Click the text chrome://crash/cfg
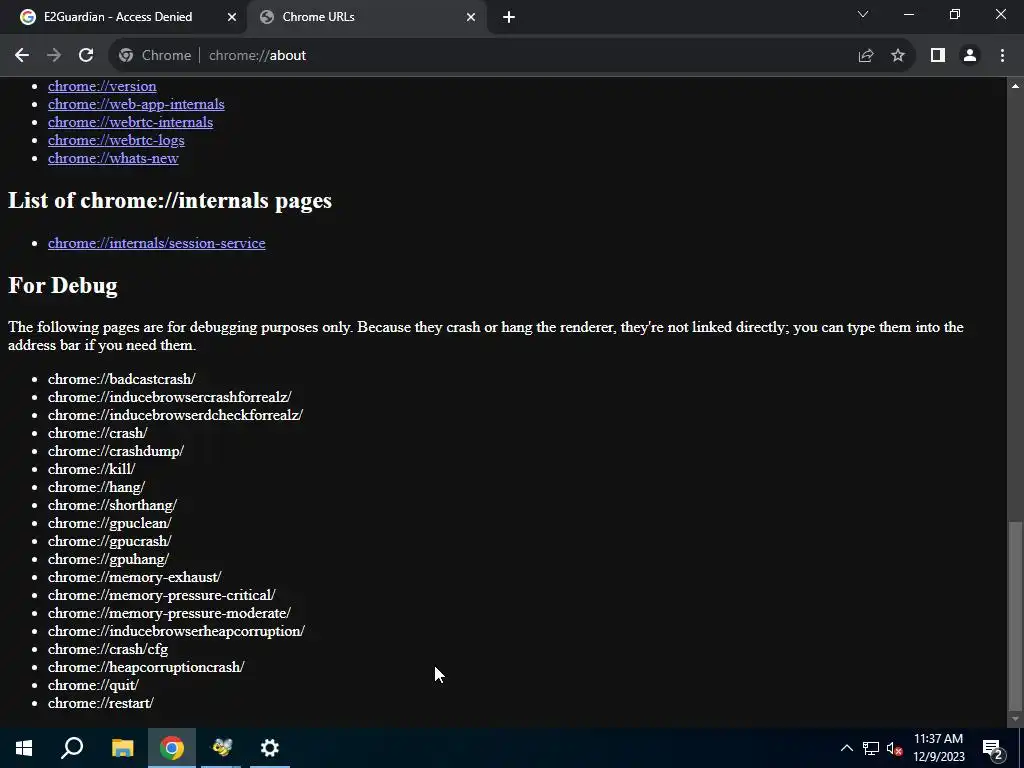This screenshot has width=1024, height=768. pyautogui.click(x=108, y=649)
